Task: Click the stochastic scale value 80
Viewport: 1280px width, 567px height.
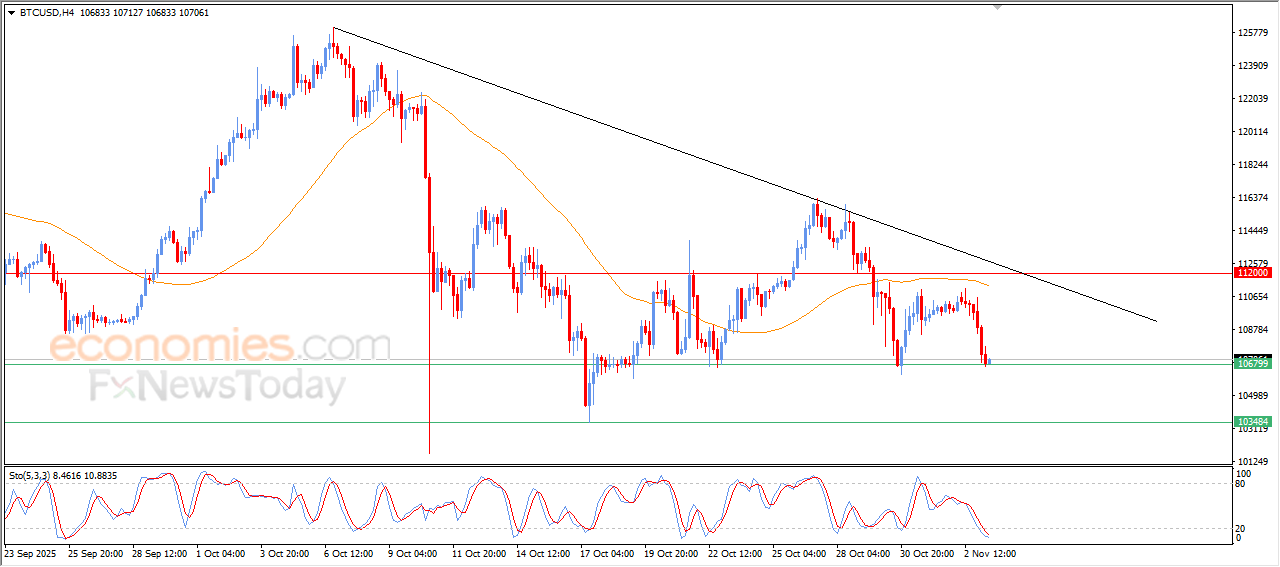Action: [1242, 484]
